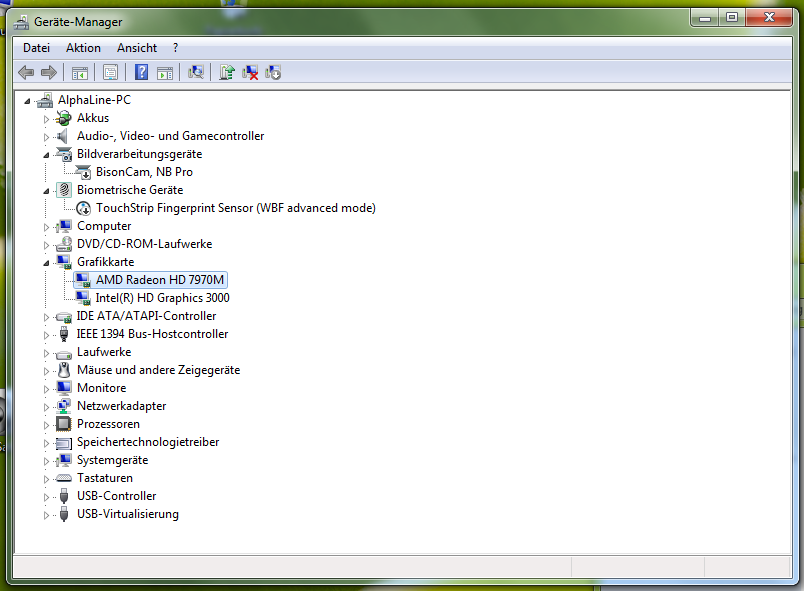Collapse the Grafikkarte category
Viewport: 804px width, 591px height.
46,263
